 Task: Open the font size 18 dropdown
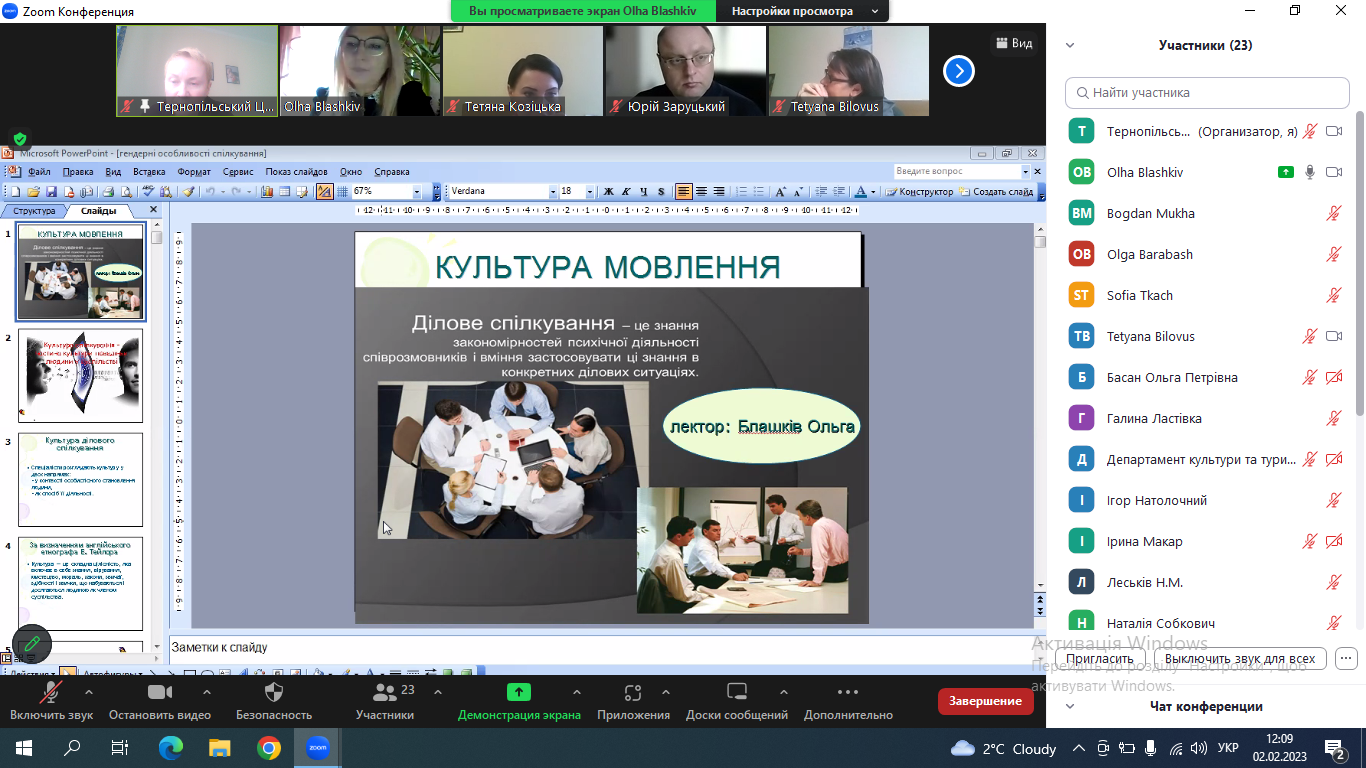[590, 191]
